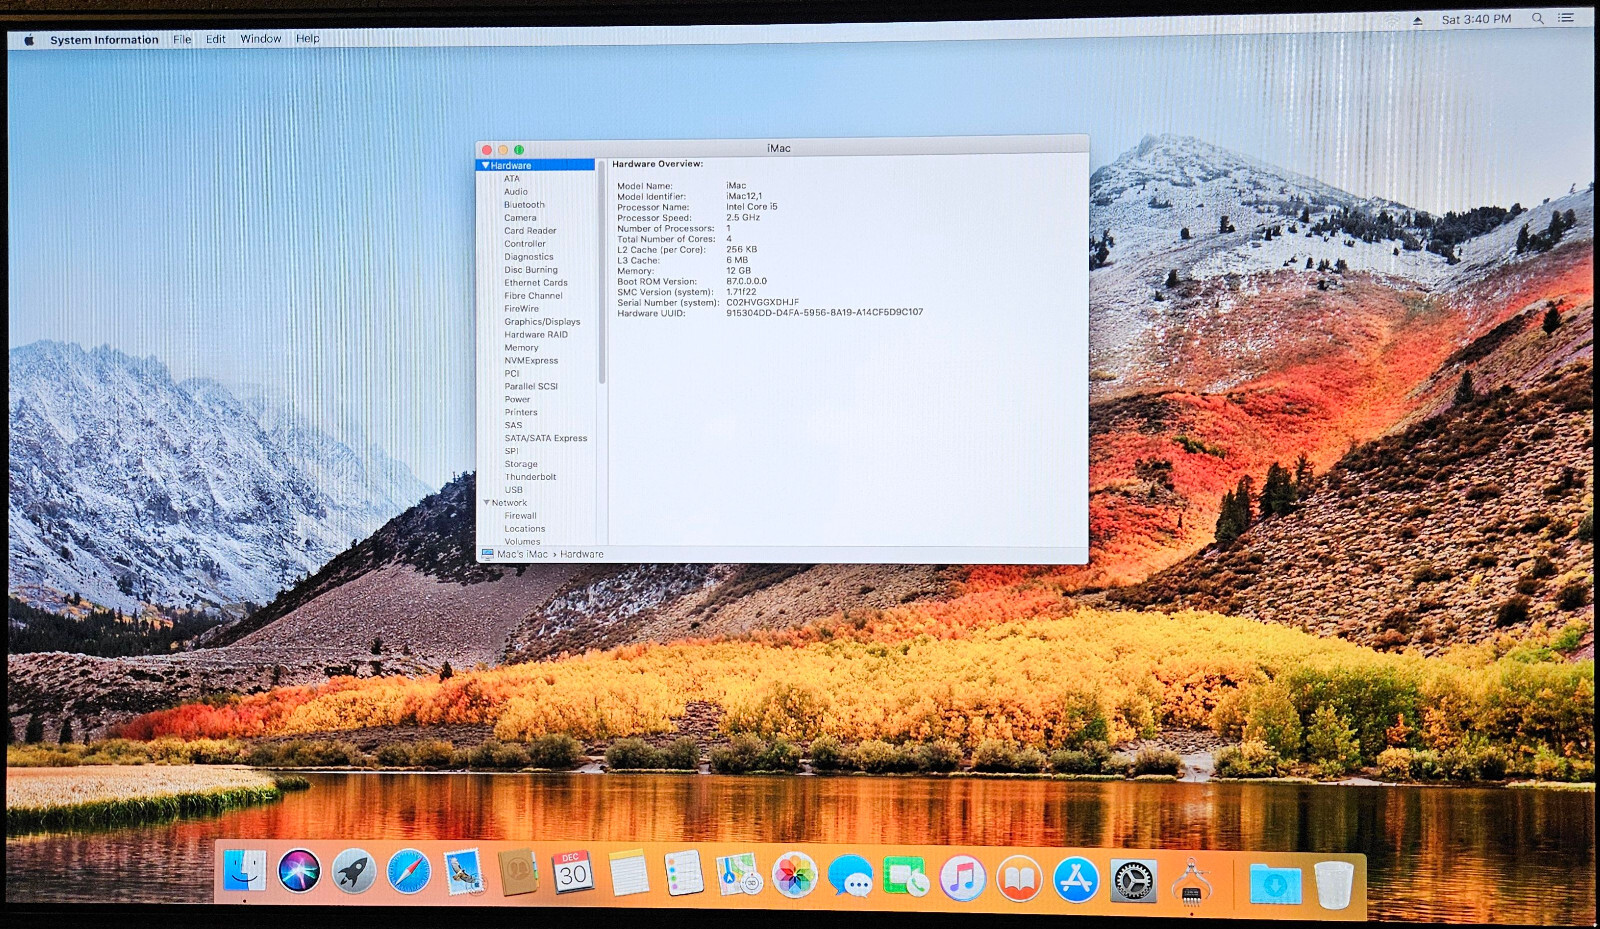Open the System Information menu
The height and width of the screenshot is (929, 1600).
[x=104, y=40]
